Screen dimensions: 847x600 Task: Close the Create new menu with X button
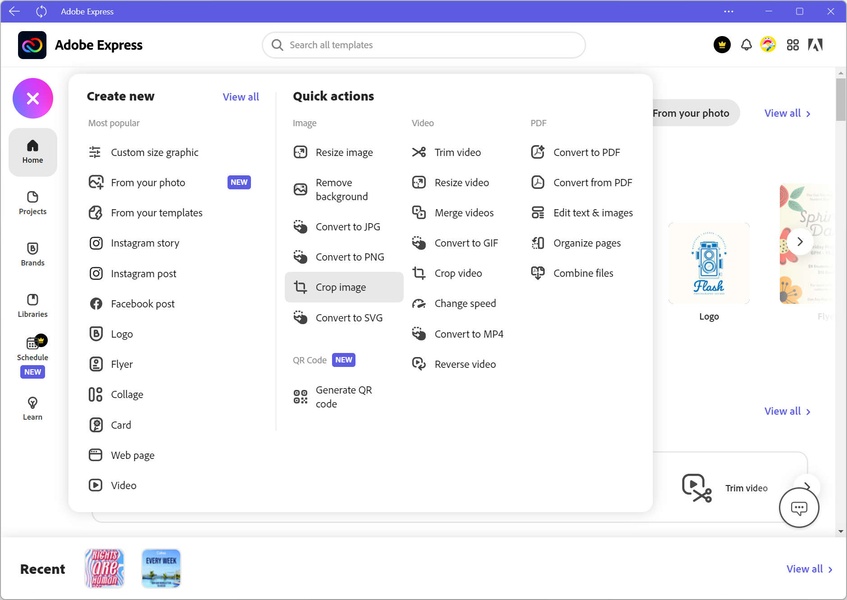click(x=33, y=98)
